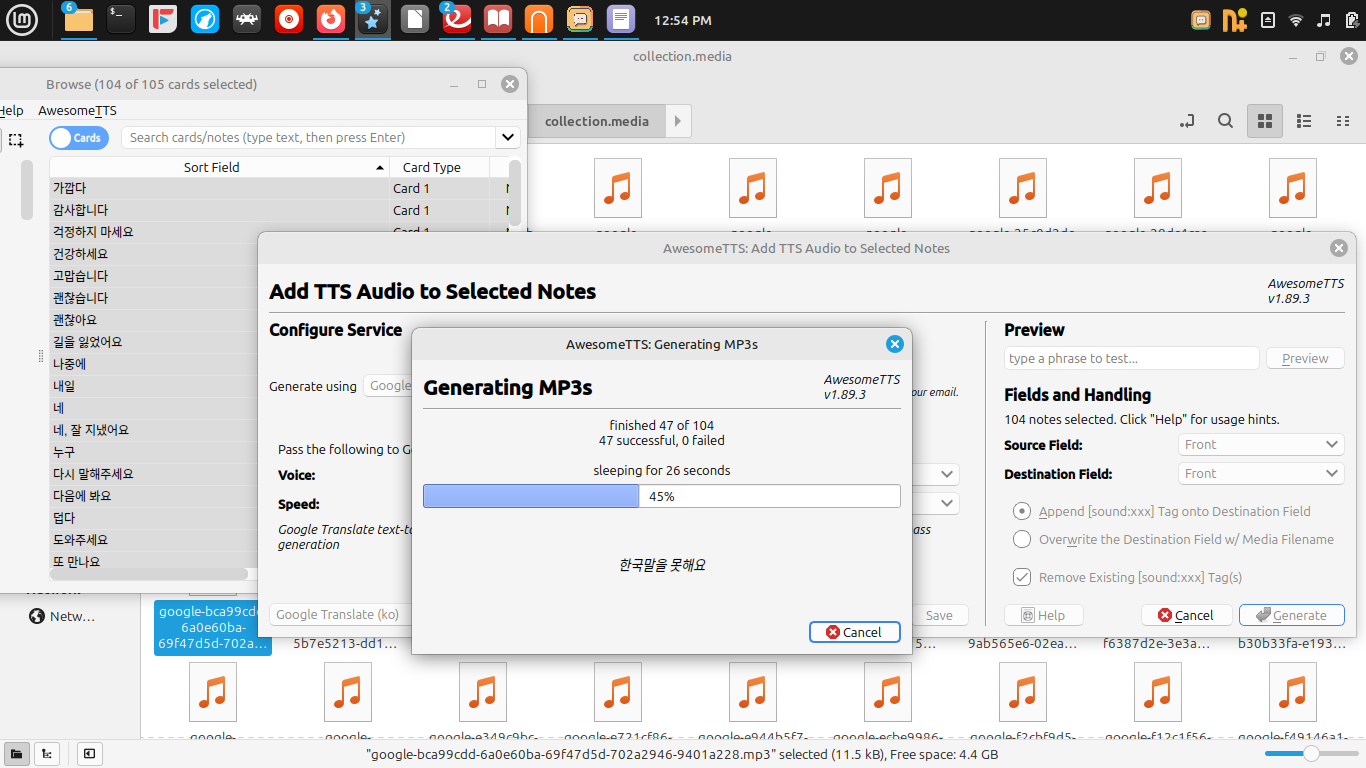Click the Network item in file manager sidebar
Image resolution: width=1366 pixels, height=768 pixels.
[x=62, y=616]
